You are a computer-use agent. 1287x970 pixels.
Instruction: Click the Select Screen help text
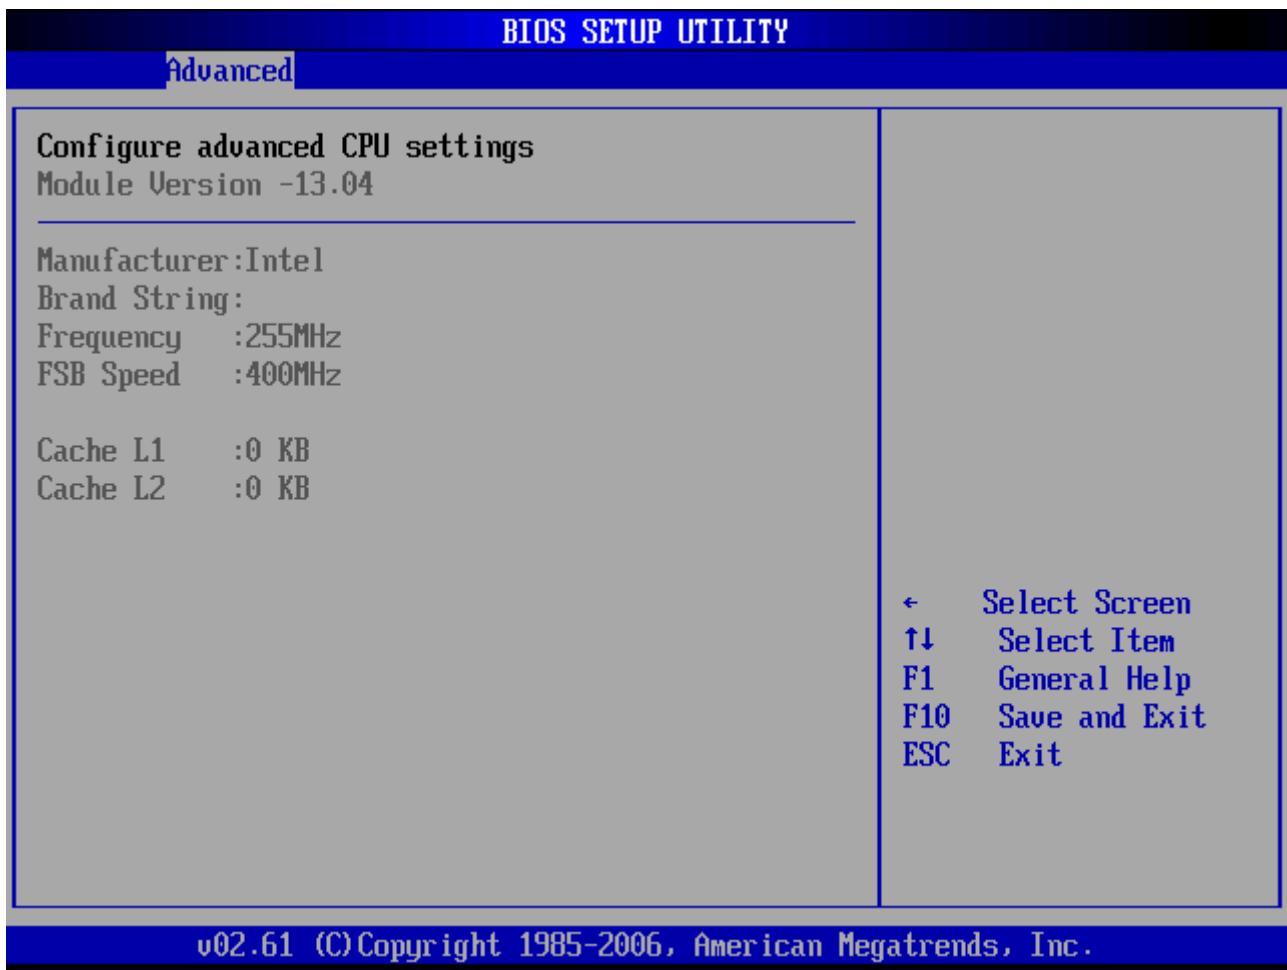[1087, 604]
